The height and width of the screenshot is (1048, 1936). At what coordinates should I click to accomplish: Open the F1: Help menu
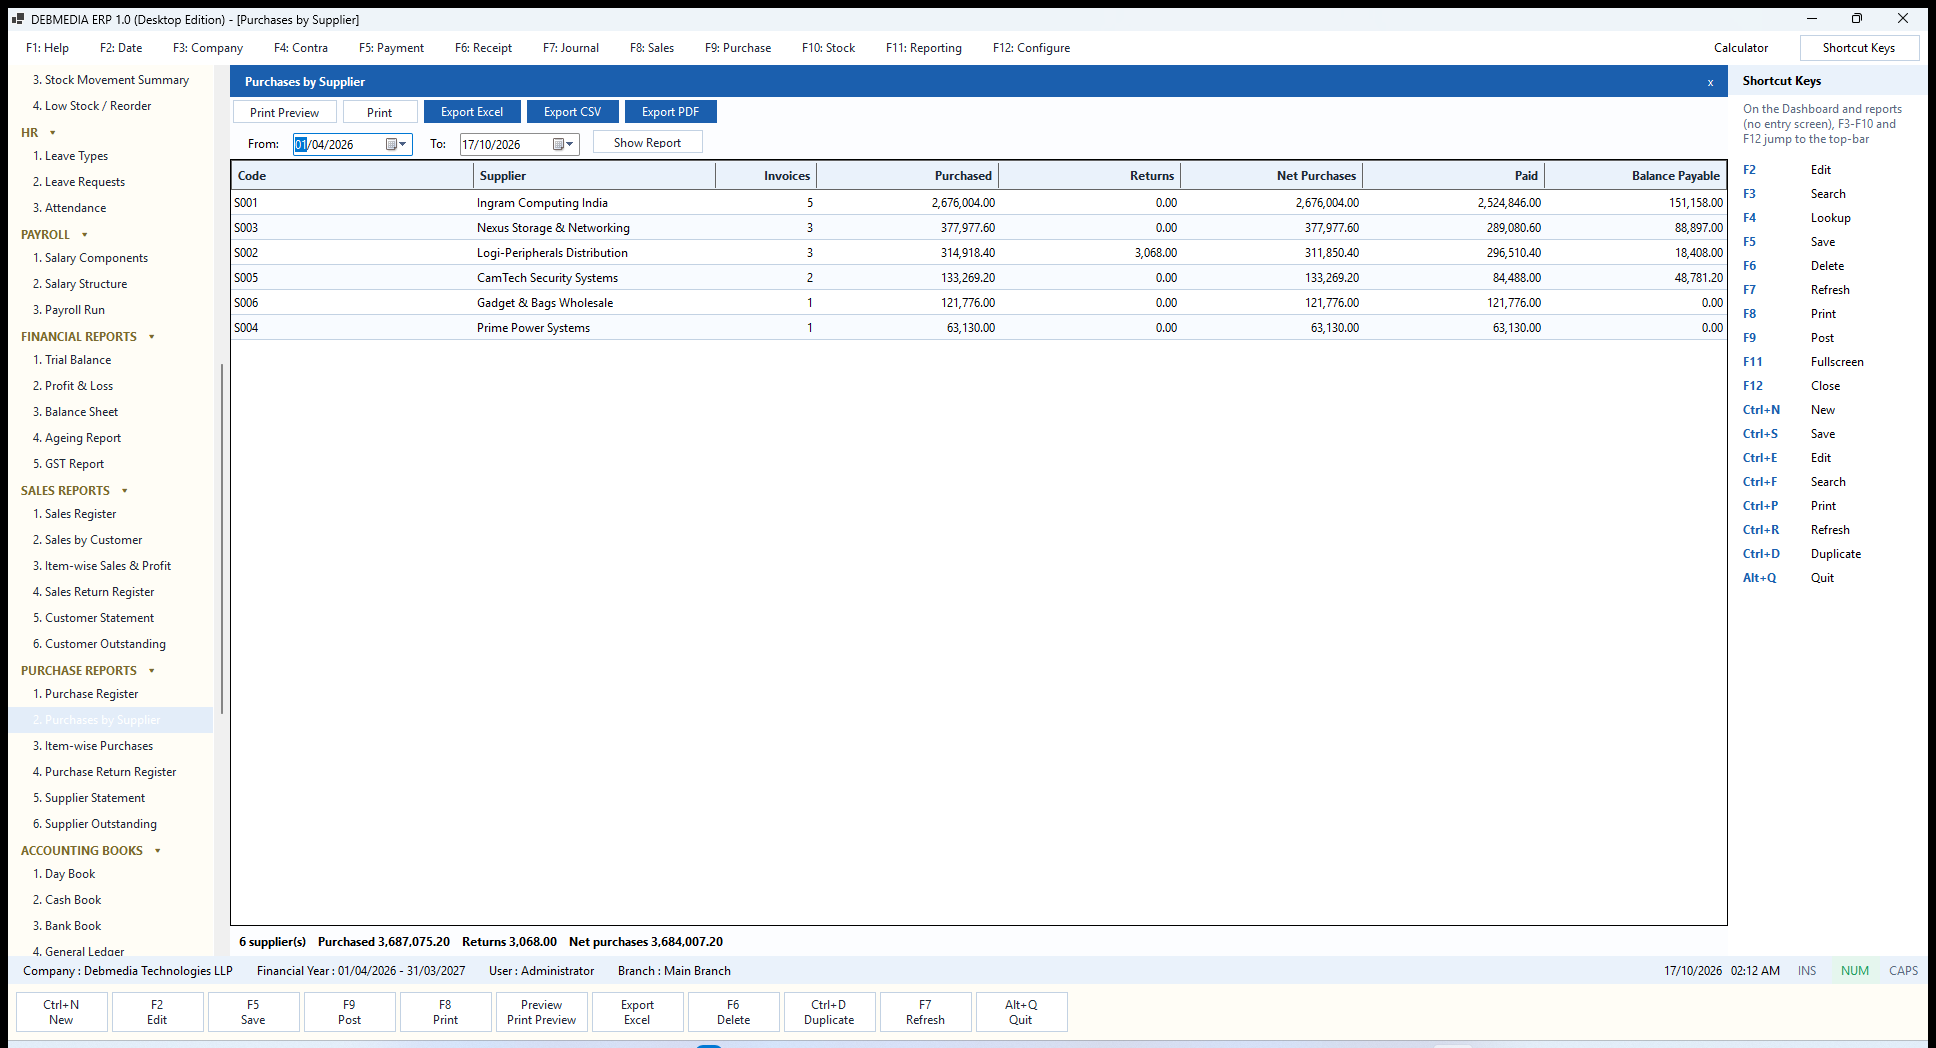(x=47, y=48)
